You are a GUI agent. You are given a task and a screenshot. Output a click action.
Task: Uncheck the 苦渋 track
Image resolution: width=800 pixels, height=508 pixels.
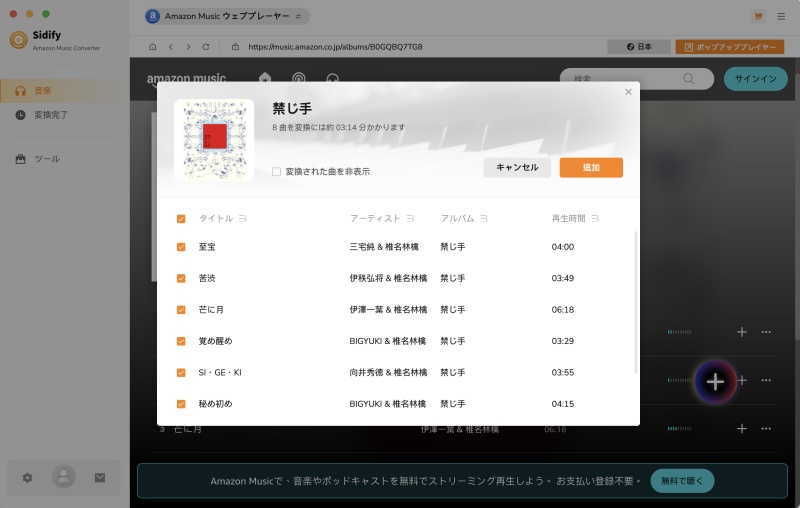click(181, 278)
